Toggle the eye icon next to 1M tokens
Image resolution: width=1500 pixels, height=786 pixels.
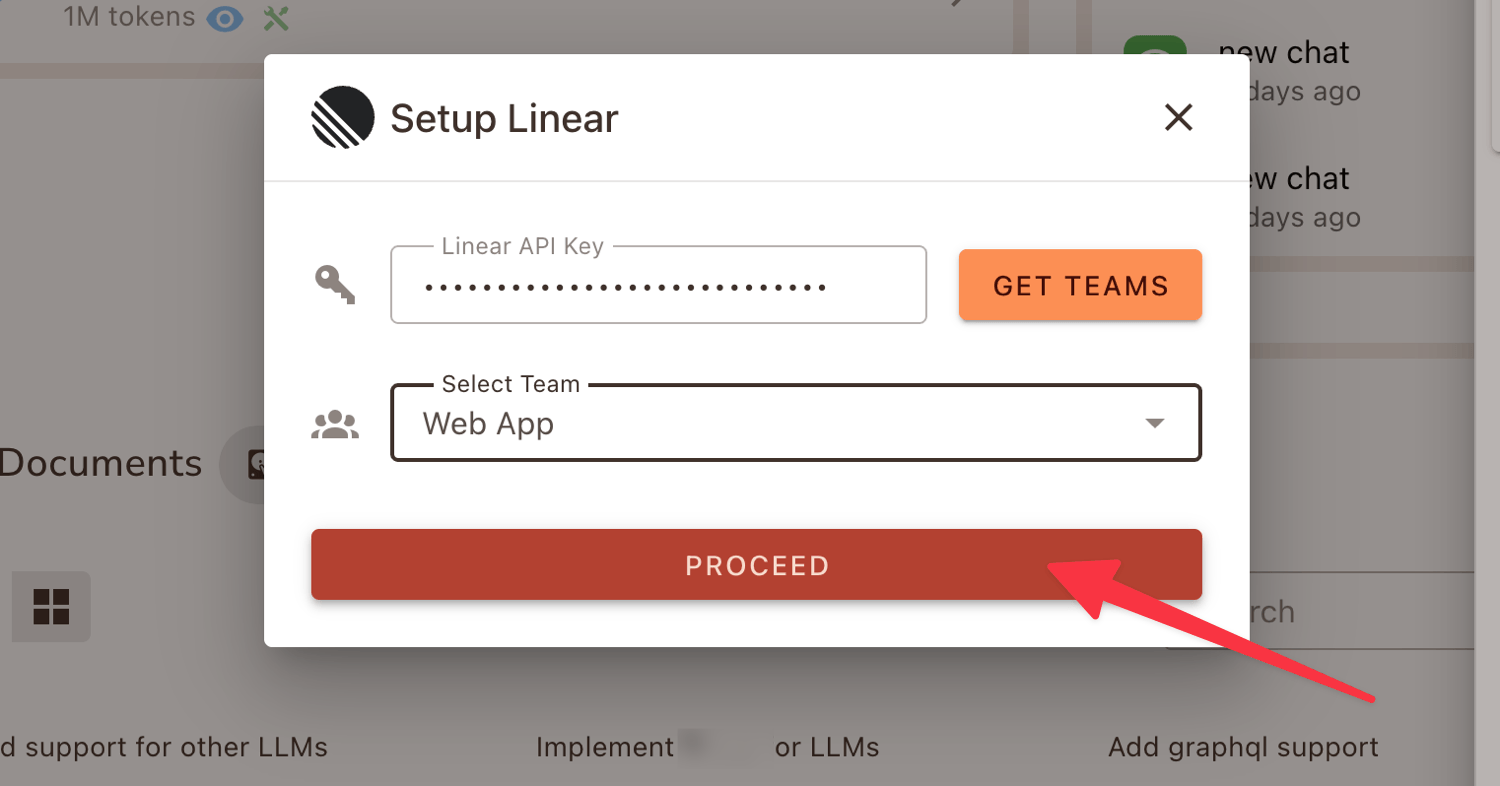(225, 18)
